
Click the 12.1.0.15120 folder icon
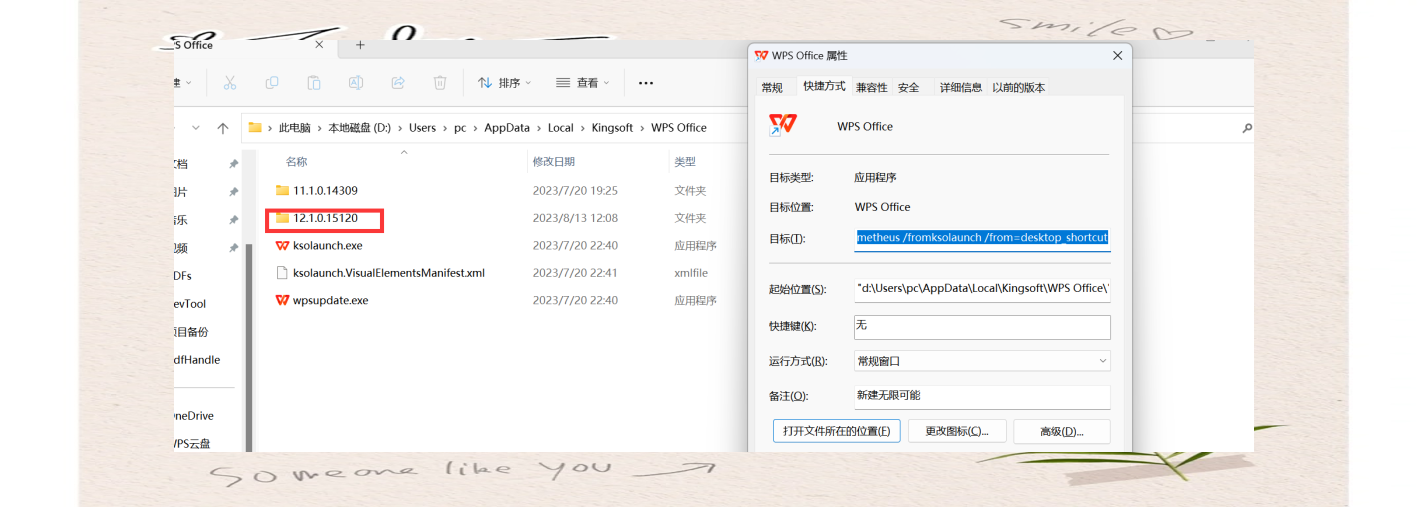282,217
